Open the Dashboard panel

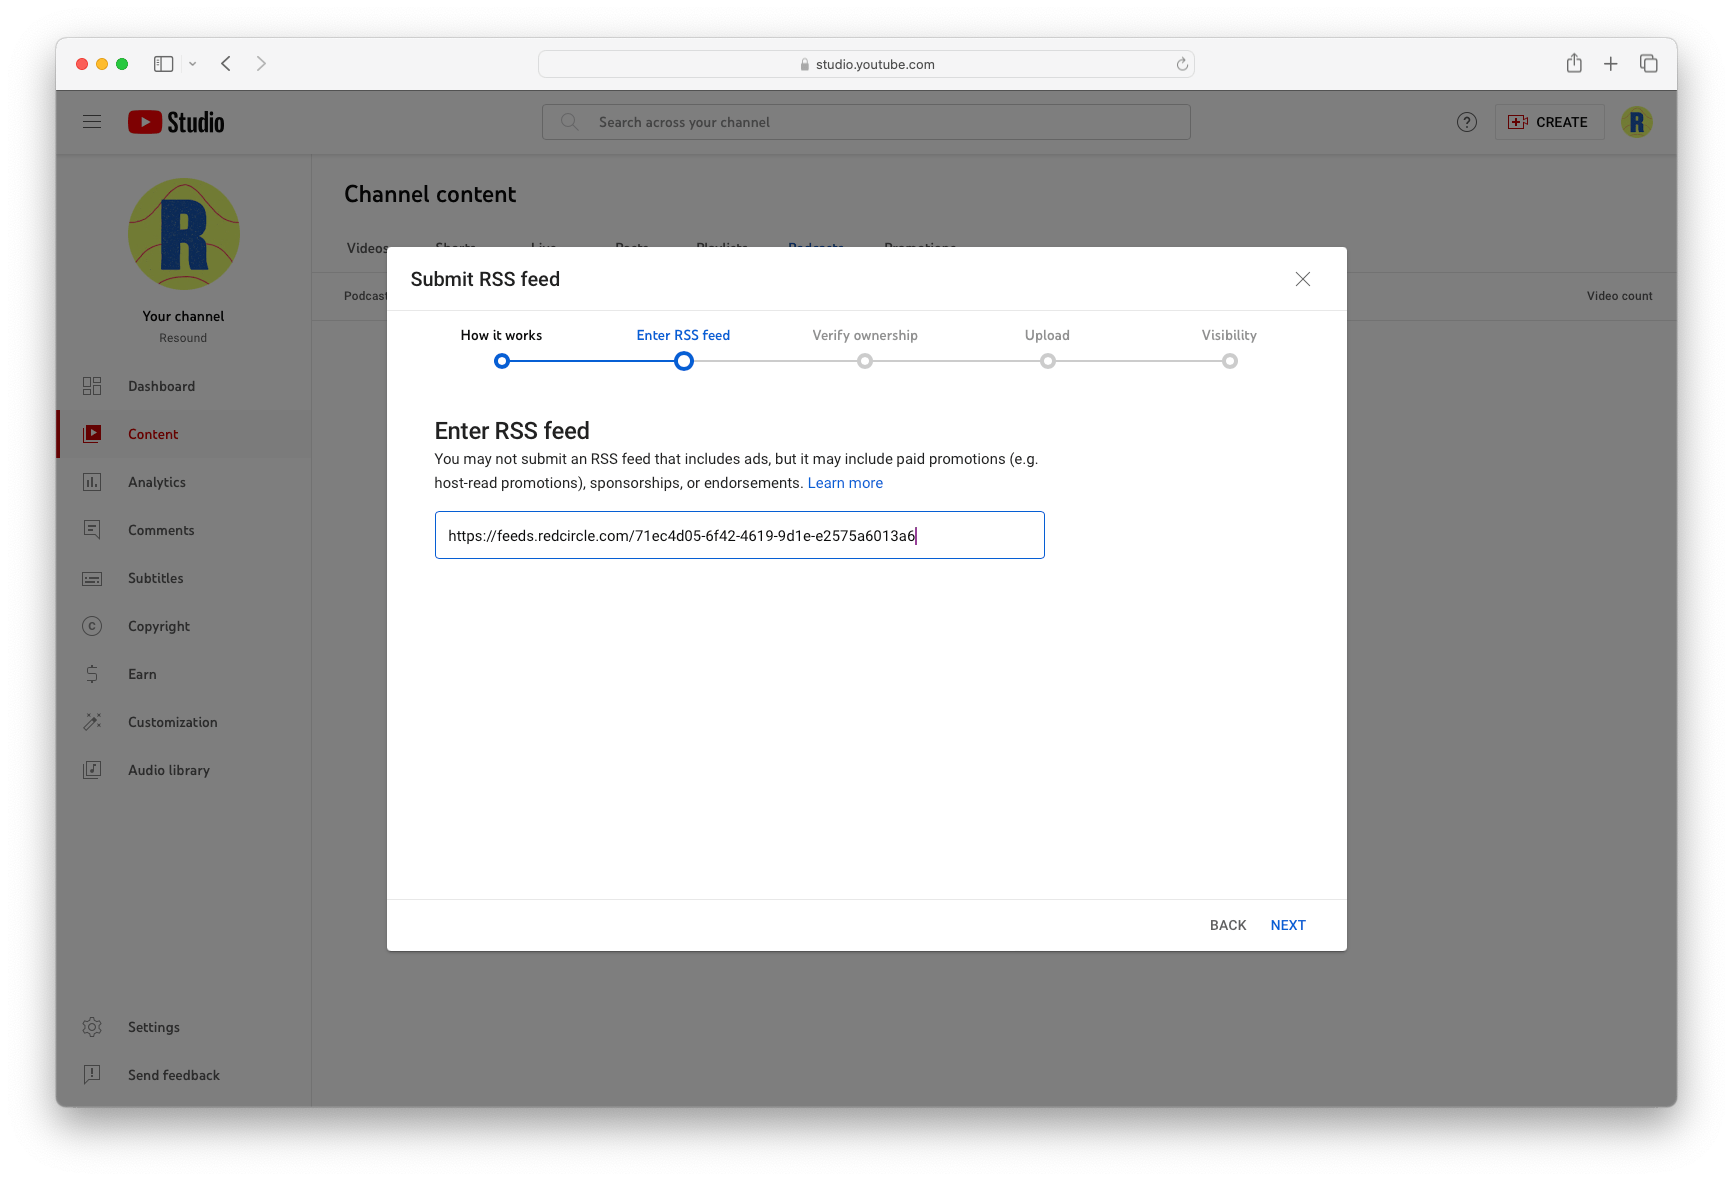pyautogui.click(x=161, y=386)
